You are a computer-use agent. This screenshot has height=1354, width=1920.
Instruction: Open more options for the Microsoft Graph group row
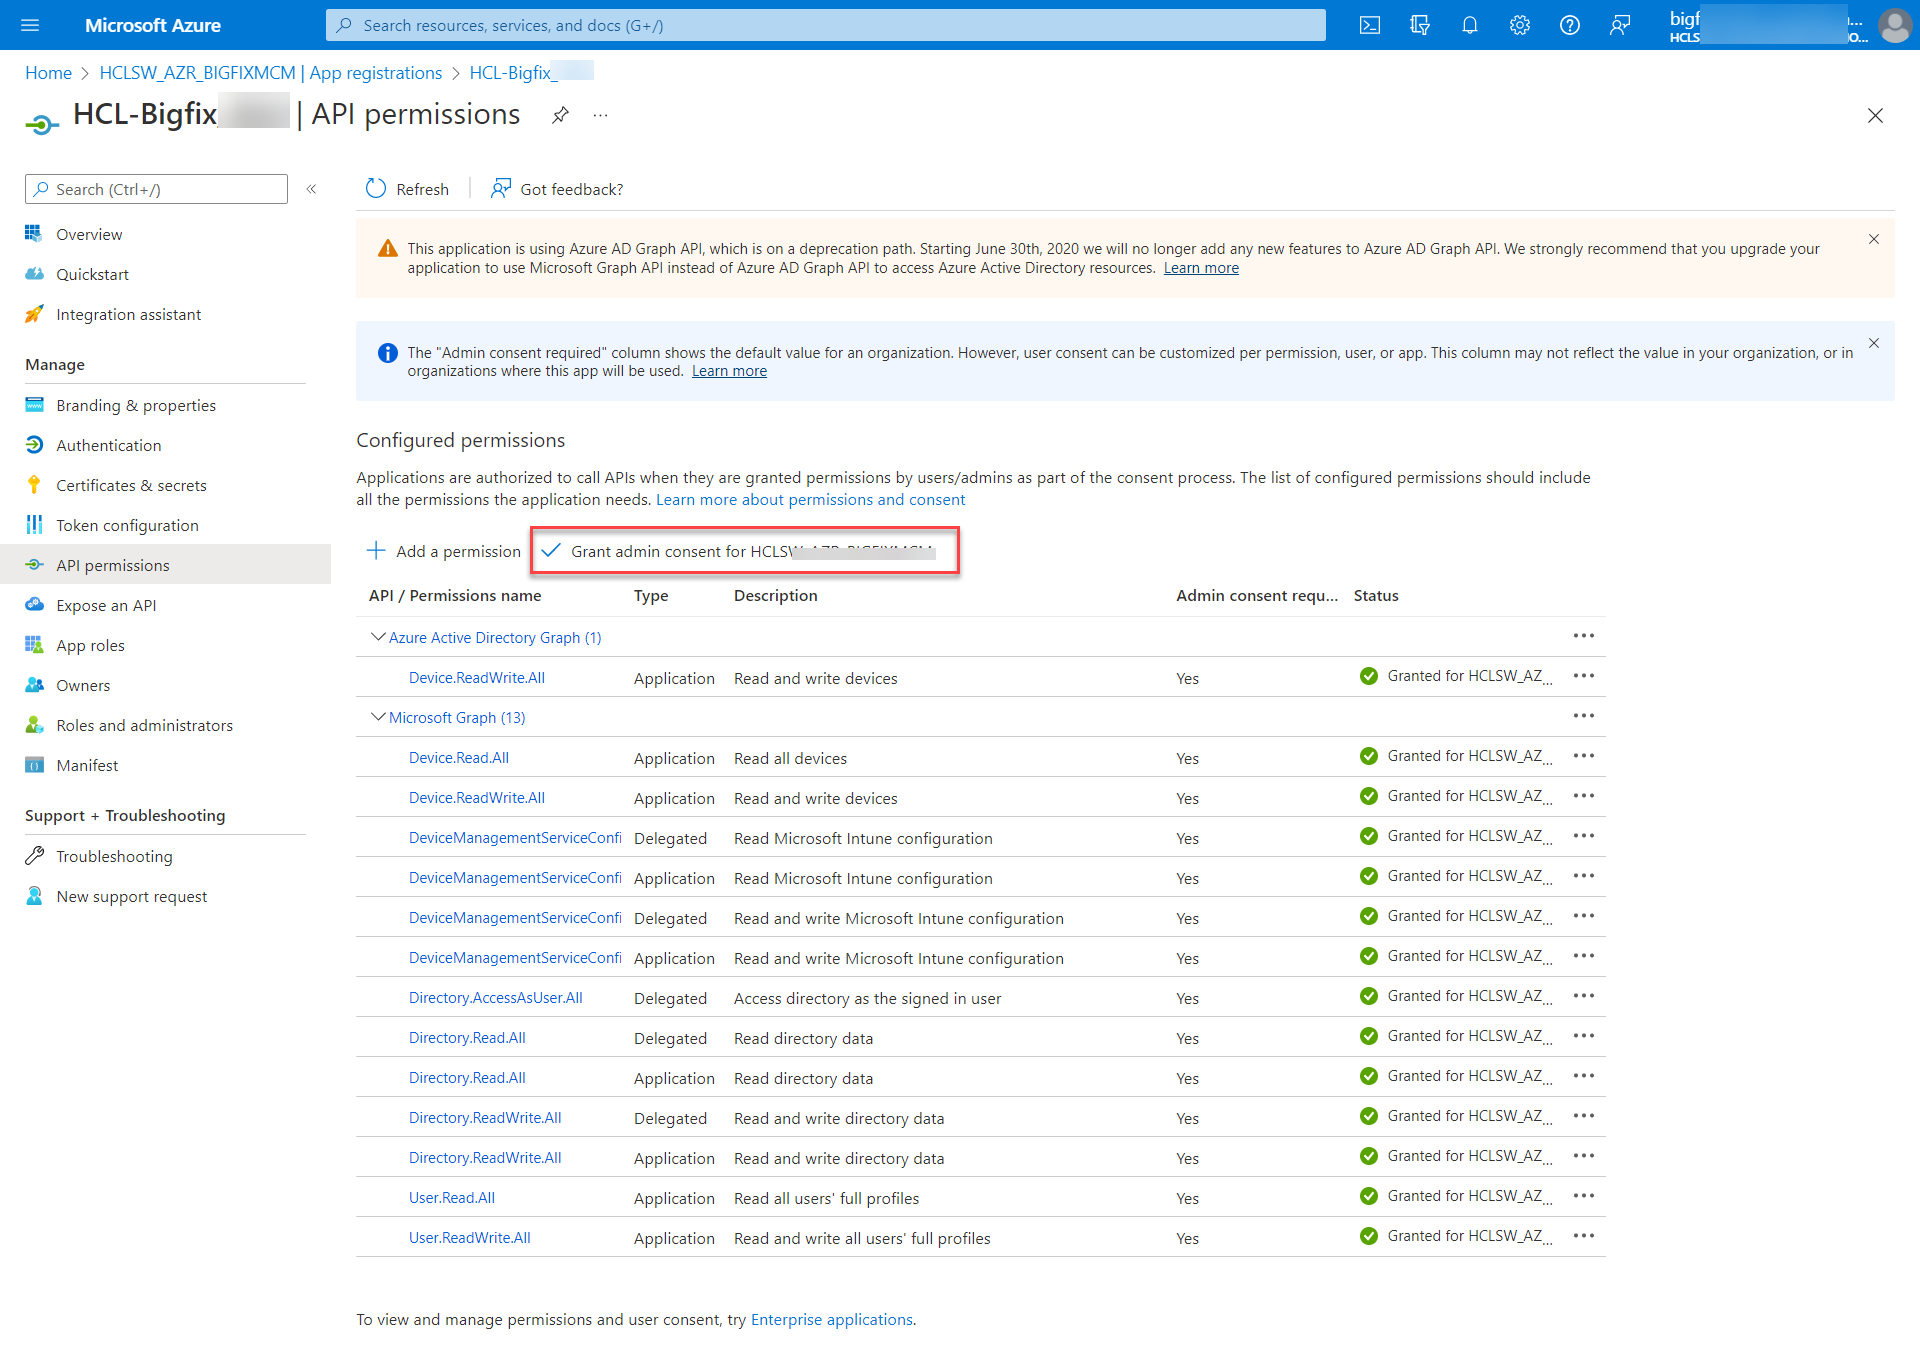pyautogui.click(x=1584, y=716)
